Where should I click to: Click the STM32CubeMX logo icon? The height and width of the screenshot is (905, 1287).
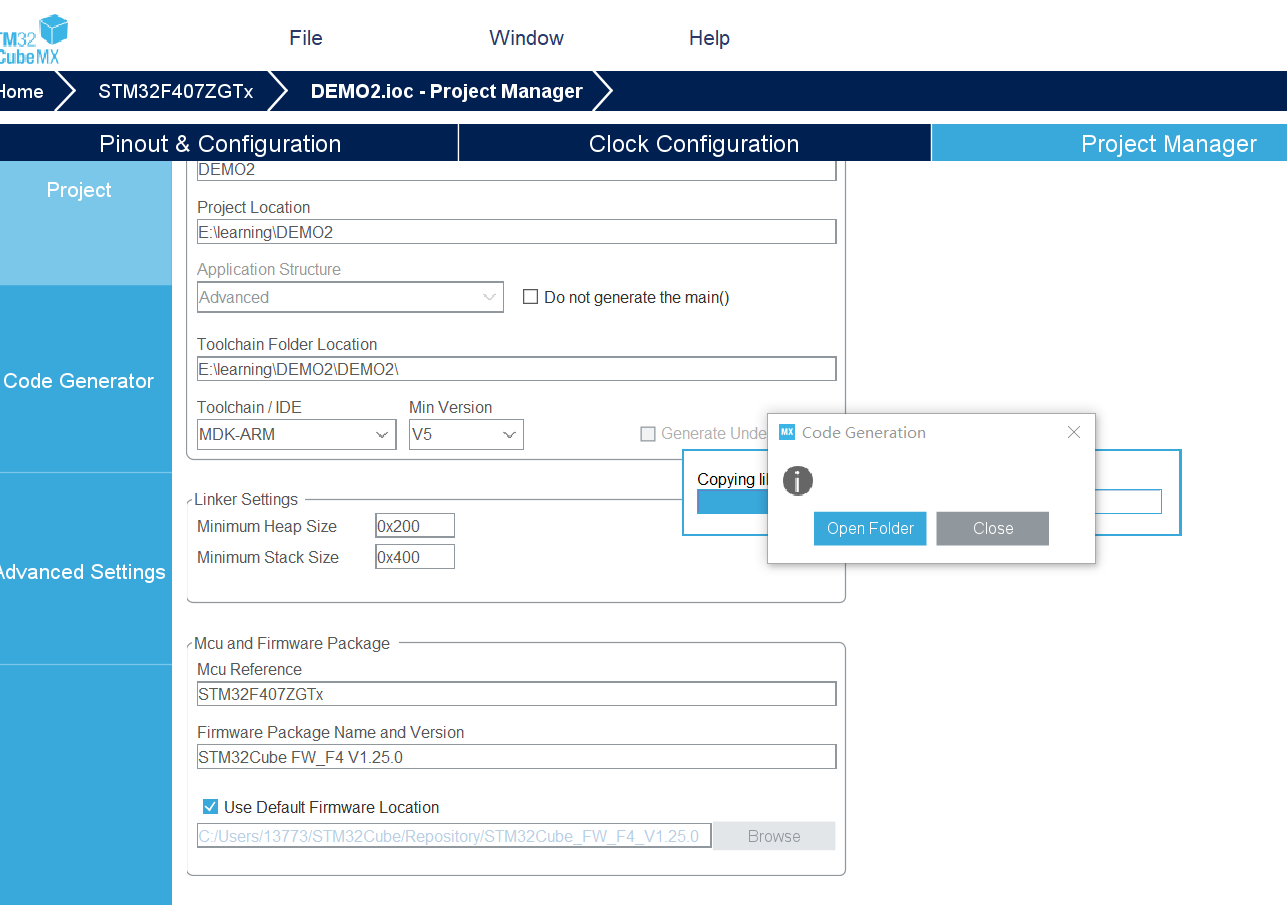point(34,40)
